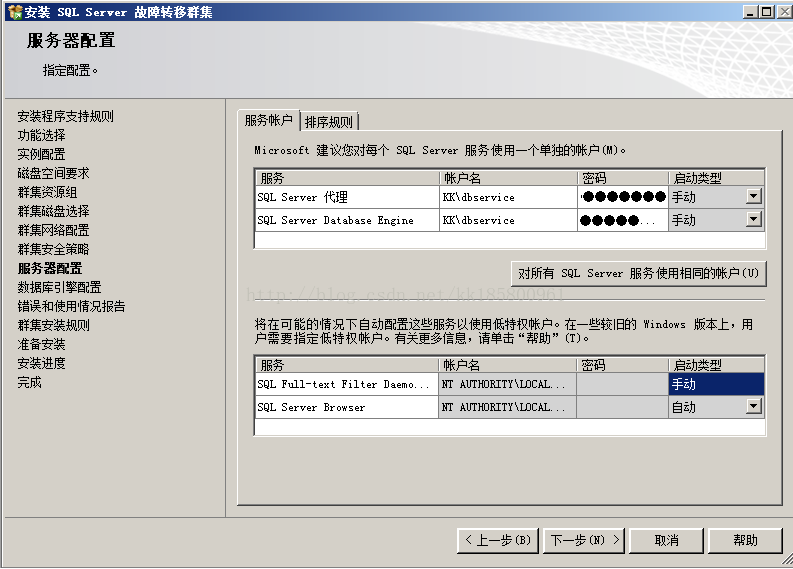Open startup type dropdown for SQL Server 代理

click(753, 196)
